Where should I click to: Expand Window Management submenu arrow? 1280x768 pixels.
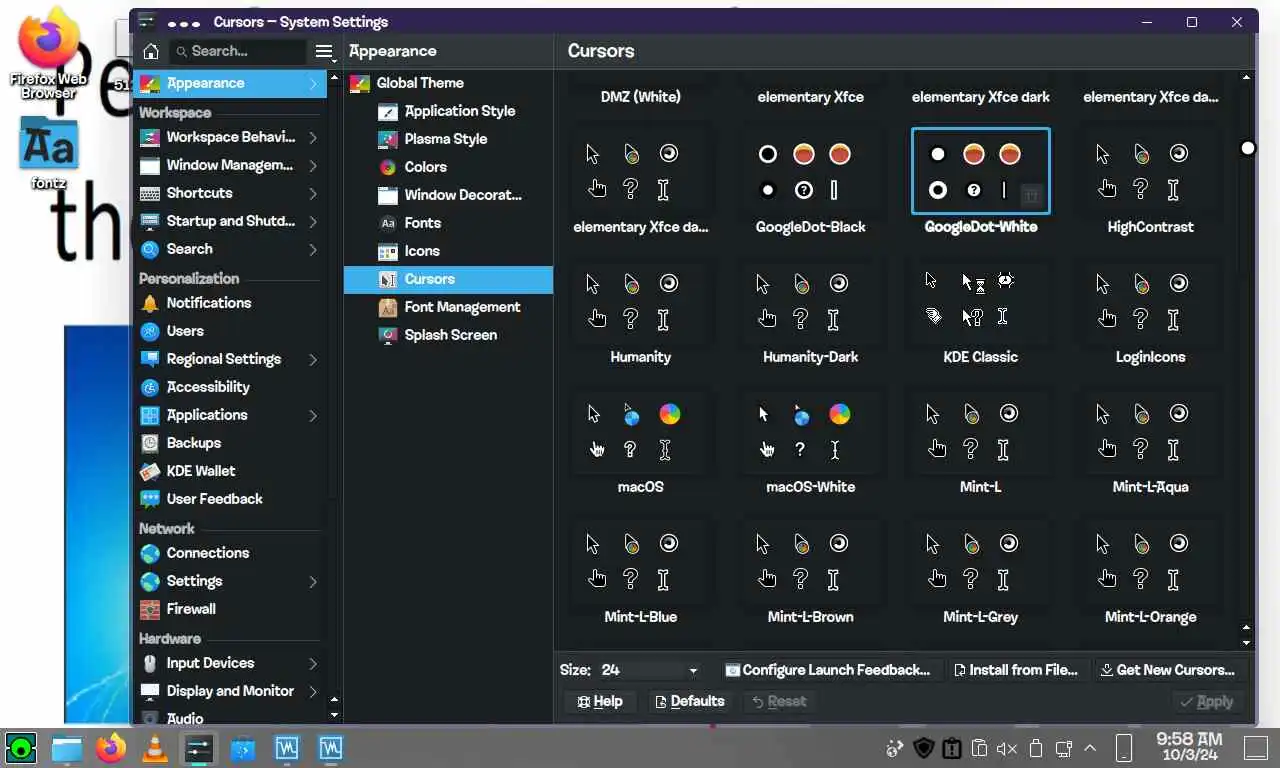[313, 165]
